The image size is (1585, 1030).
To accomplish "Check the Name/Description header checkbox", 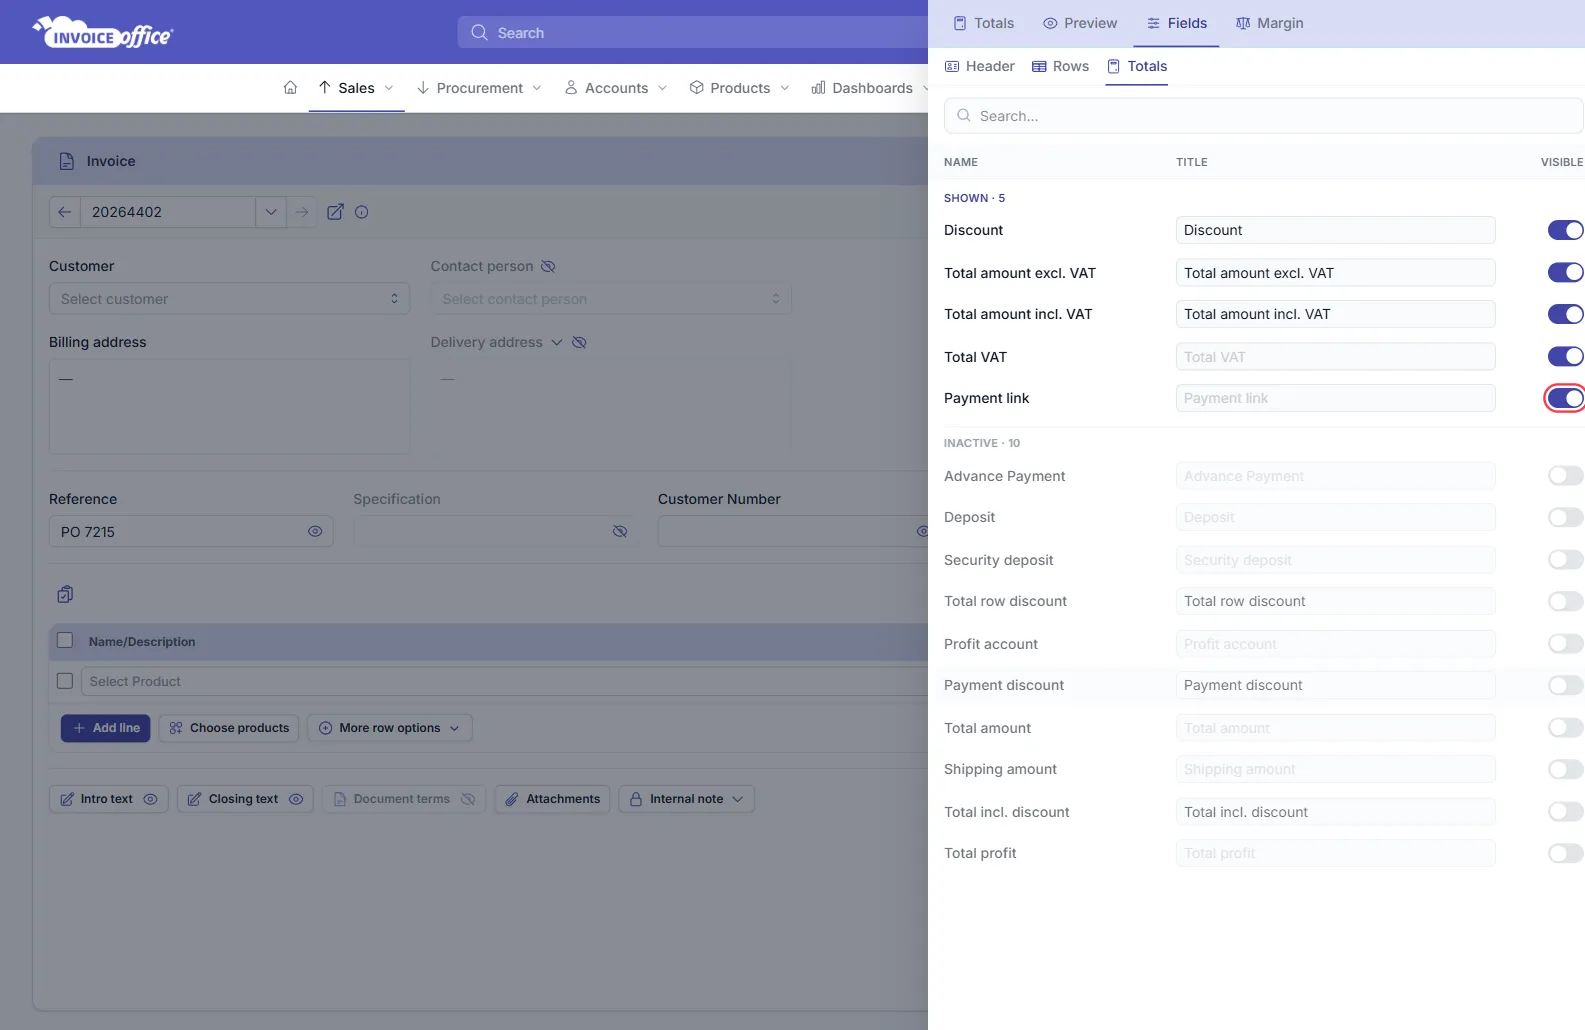I will point(65,640).
